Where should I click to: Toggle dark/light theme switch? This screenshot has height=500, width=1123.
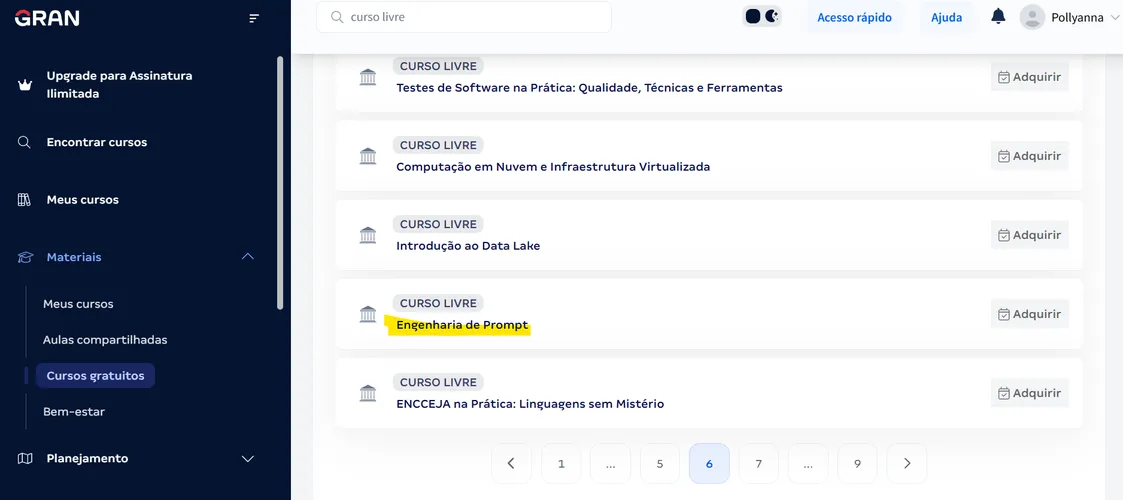point(762,16)
